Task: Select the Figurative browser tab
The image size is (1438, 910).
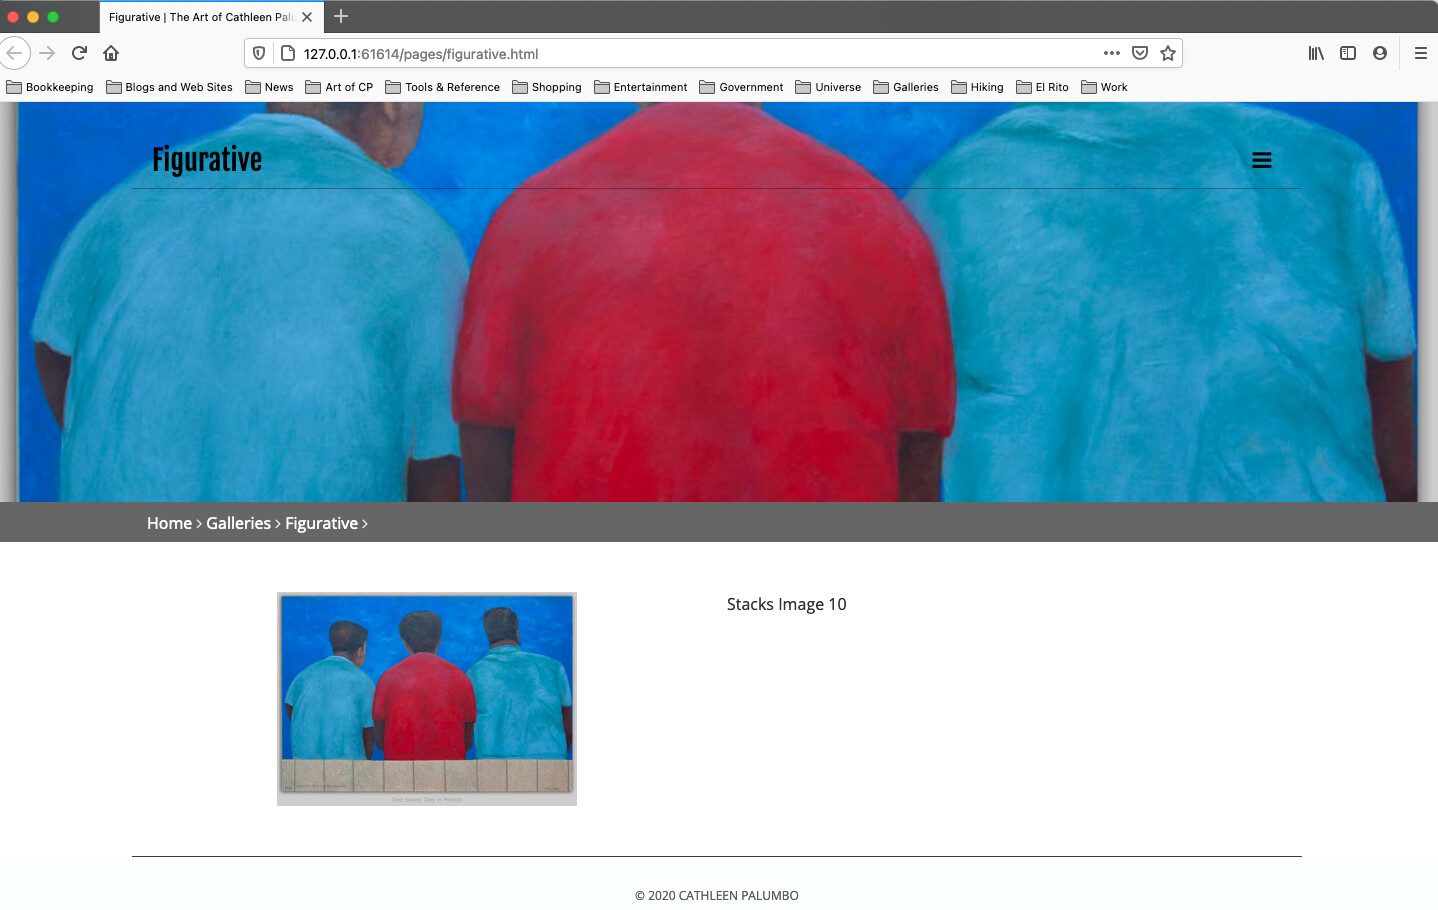Action: click(x=210, y=17)
